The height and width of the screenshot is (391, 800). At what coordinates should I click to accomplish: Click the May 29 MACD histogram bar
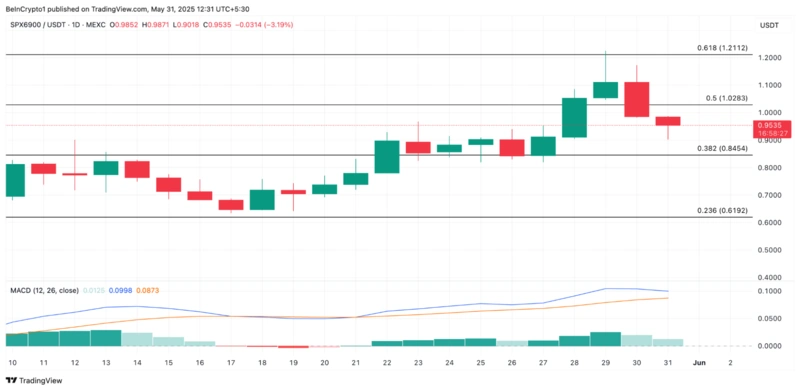[605, 339]
